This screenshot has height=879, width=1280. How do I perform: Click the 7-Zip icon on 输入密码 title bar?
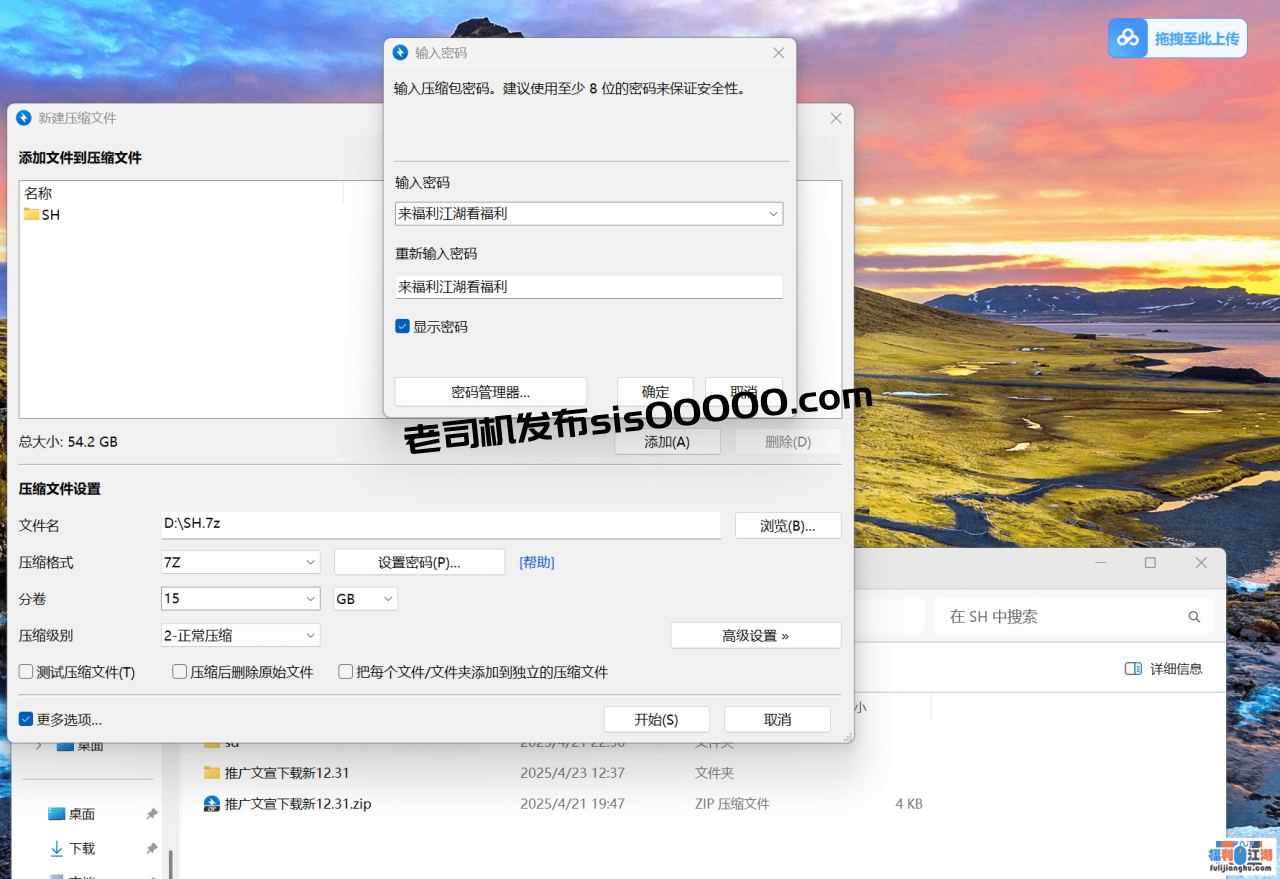tap(401, 52)
